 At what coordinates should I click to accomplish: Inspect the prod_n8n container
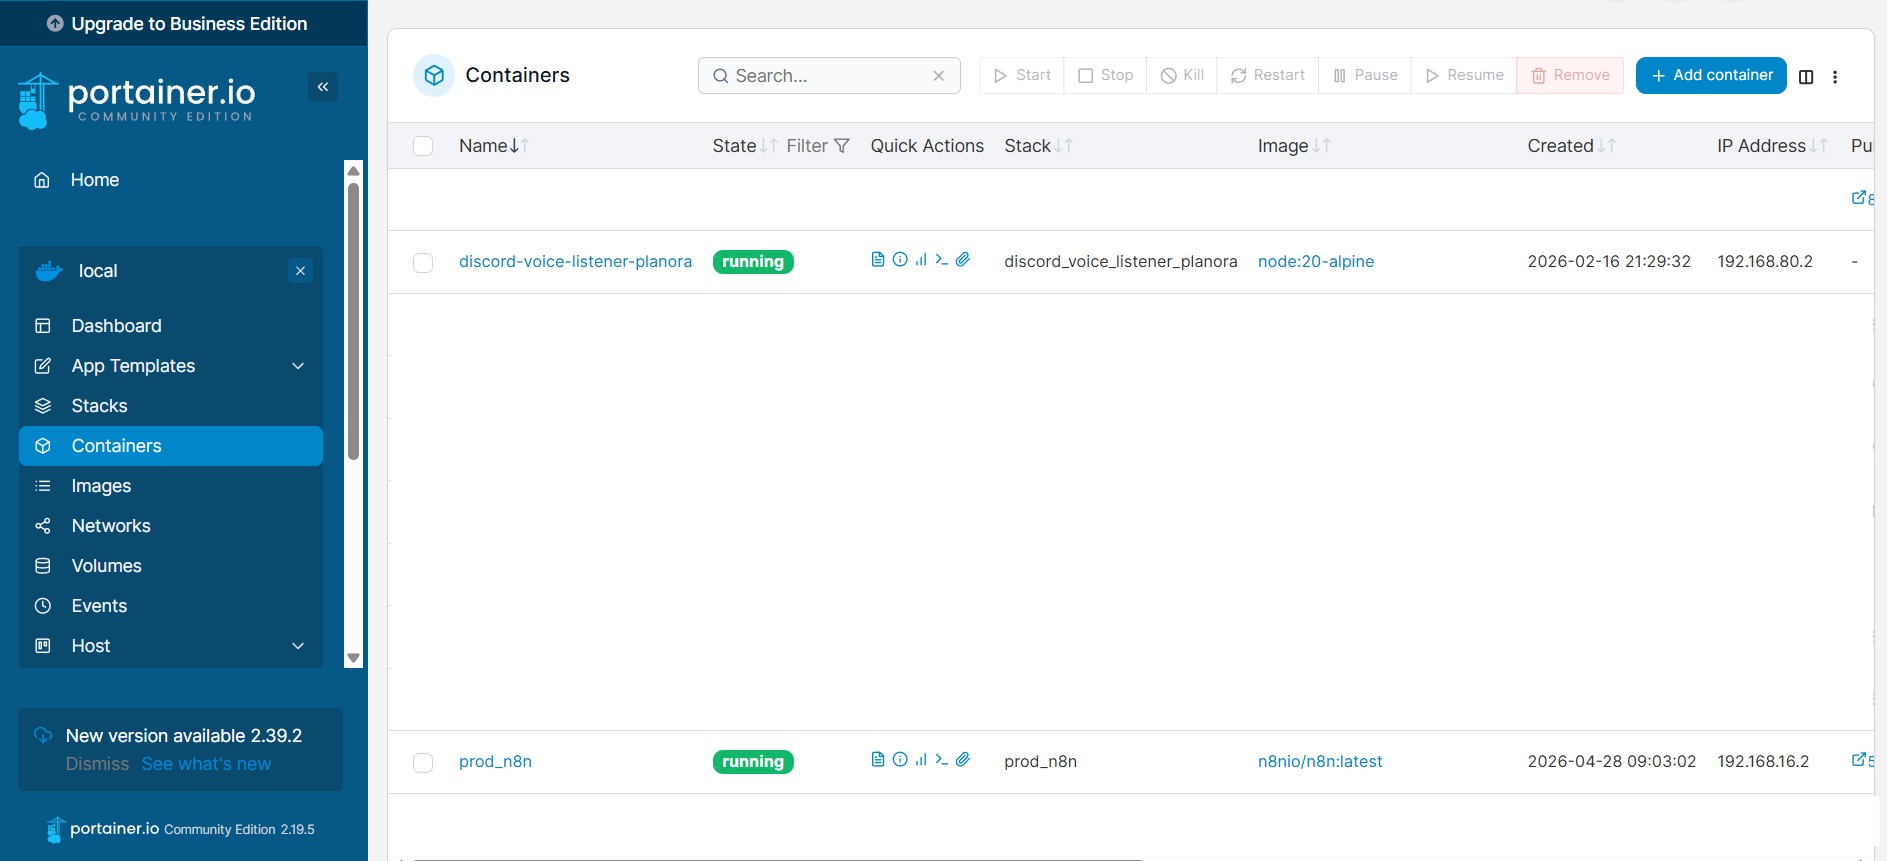[x=900, y=760]
